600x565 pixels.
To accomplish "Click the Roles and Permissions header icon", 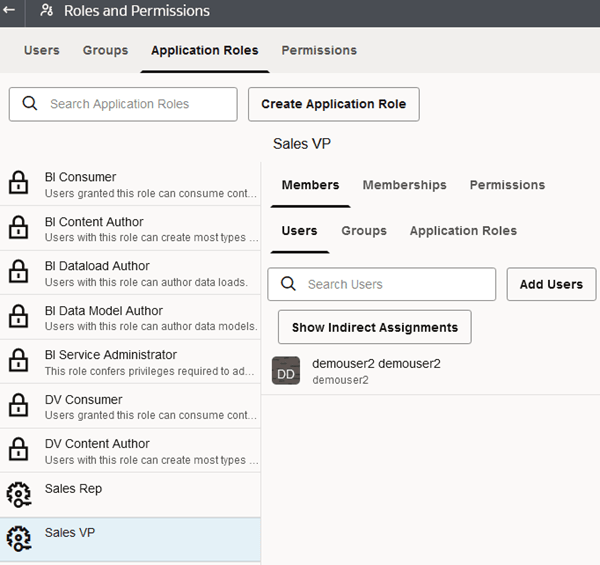I will pos(47,11).
